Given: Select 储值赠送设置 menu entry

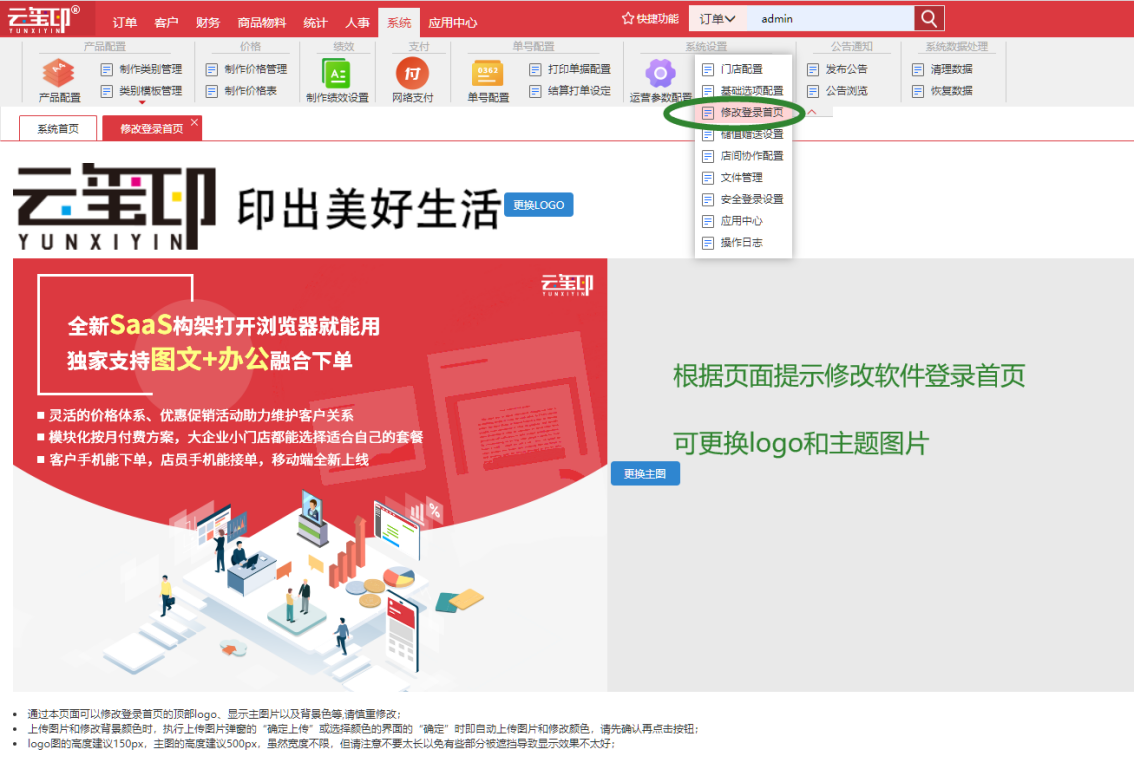Looking at the screenshot, I should tap(743, 134).
